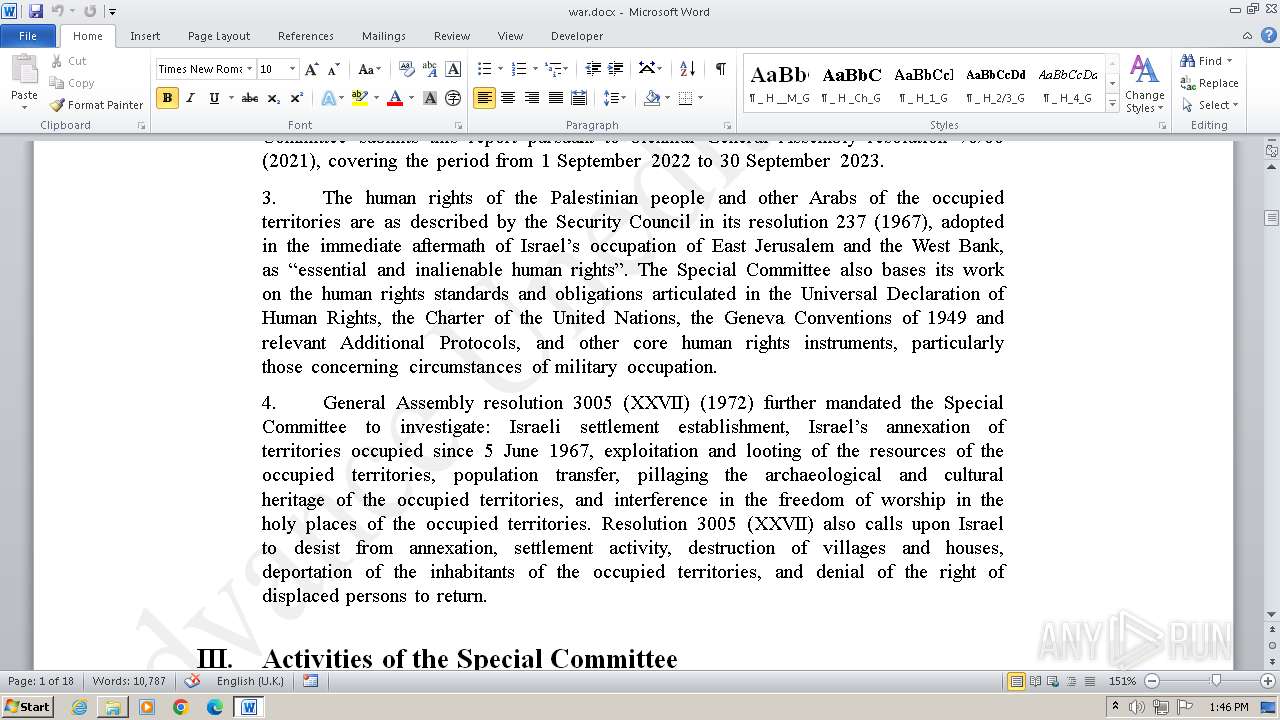This screenshot has width=1280, height=720.
Task: Switch to Full Screen Reading view
Action: (x=1035, y=681)
